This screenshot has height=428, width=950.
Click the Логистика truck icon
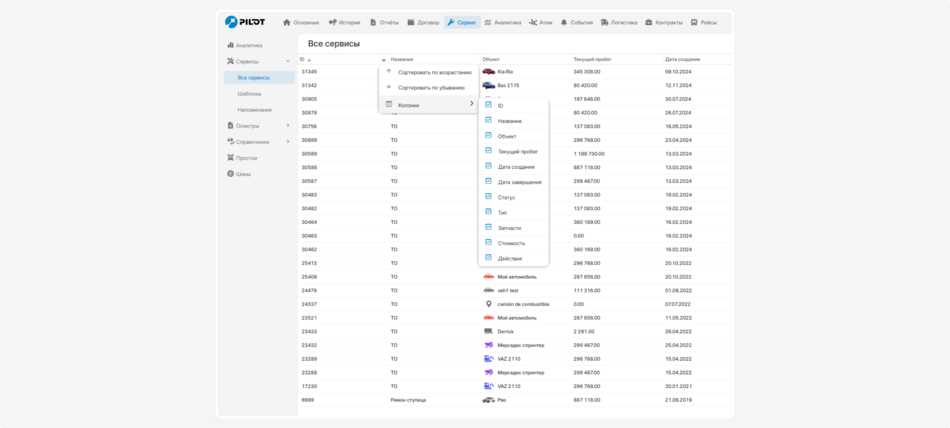click(605, 22)
